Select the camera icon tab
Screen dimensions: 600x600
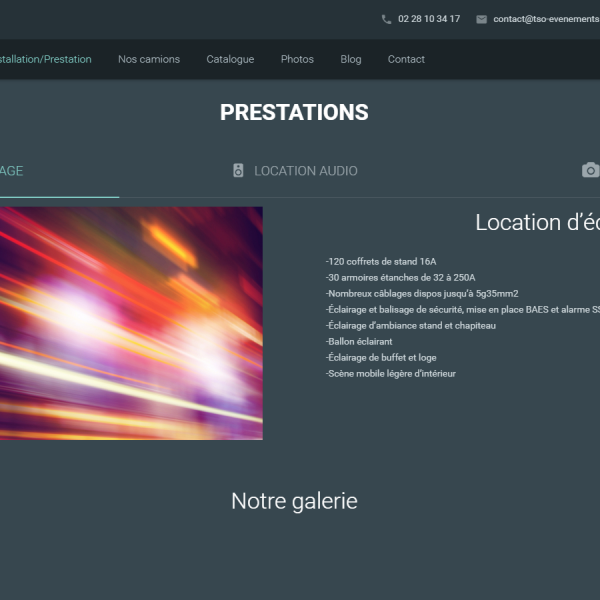[590, 171]
